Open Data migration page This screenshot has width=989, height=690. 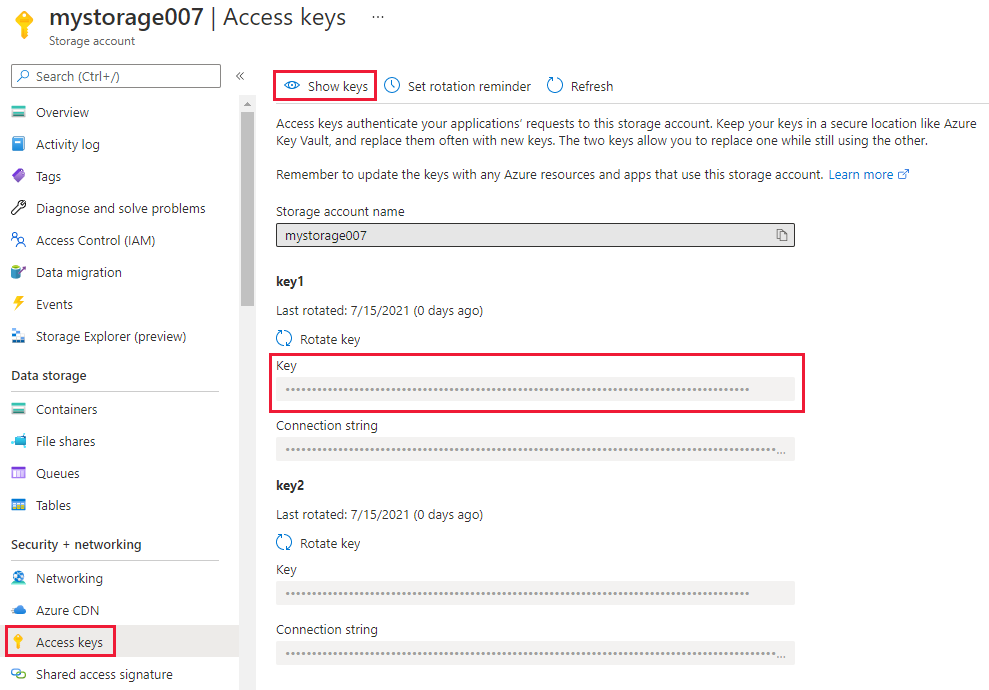tap(79, 272)
